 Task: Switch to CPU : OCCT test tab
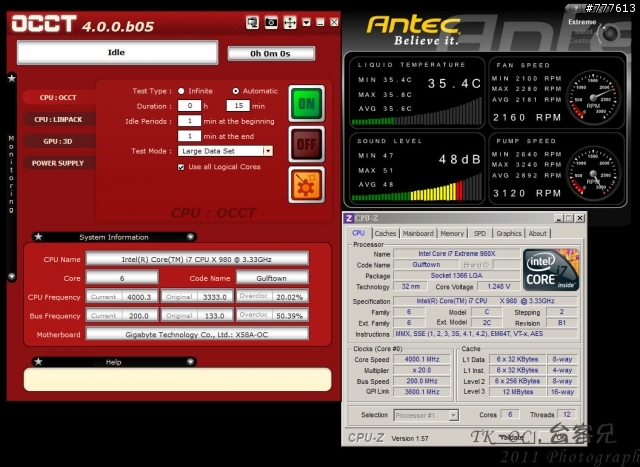(59, 98)
